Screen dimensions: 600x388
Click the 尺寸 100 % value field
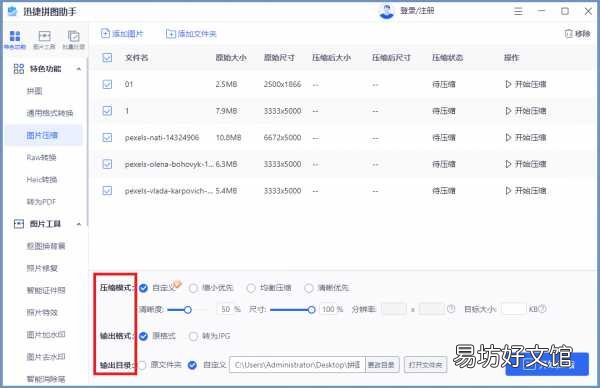tap(329, 309)
